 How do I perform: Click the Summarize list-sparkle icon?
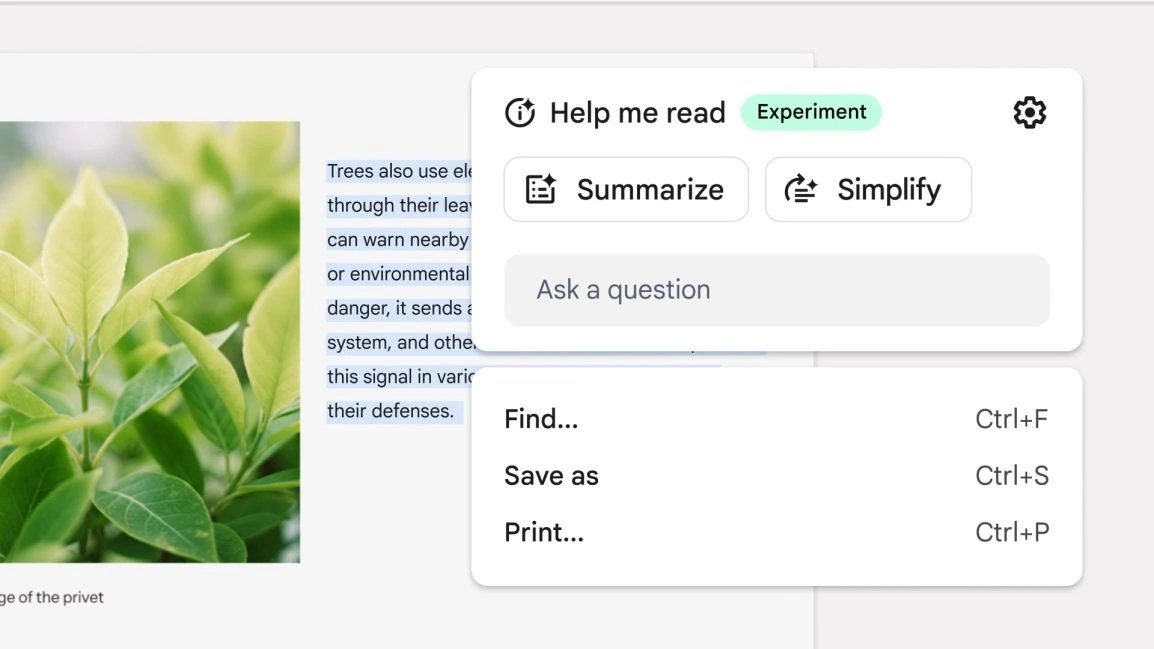[x=541, y=189]
